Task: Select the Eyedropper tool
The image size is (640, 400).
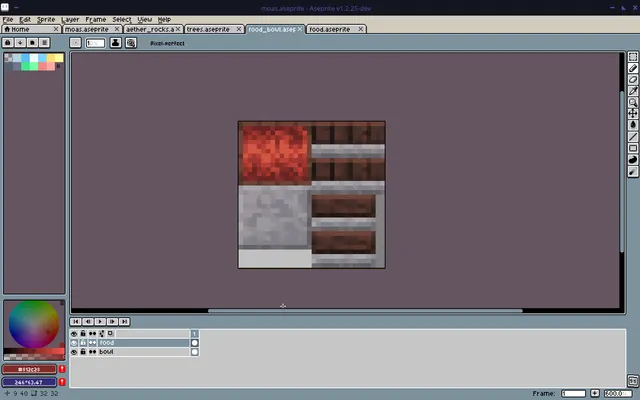Action: click(633, 91)
